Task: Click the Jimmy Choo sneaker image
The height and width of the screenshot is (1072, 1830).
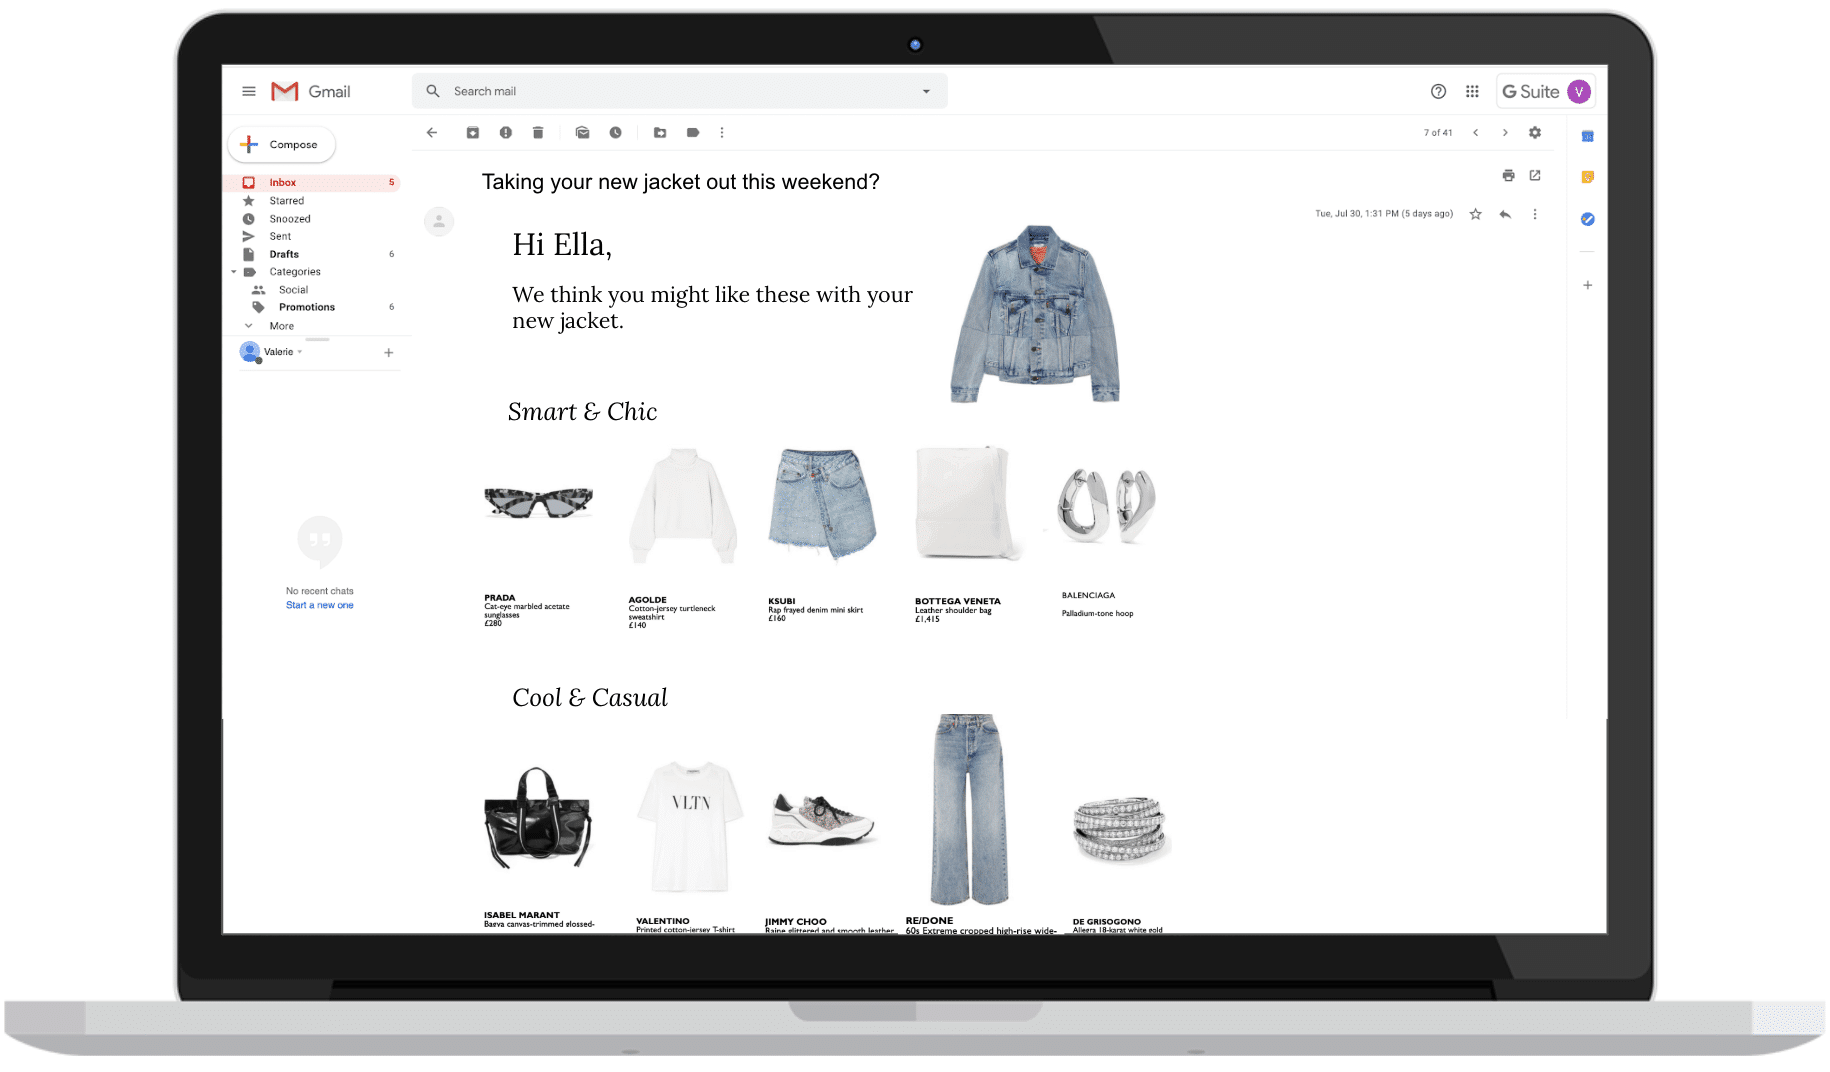Action: pyautogui.click(x=821, y=820)
